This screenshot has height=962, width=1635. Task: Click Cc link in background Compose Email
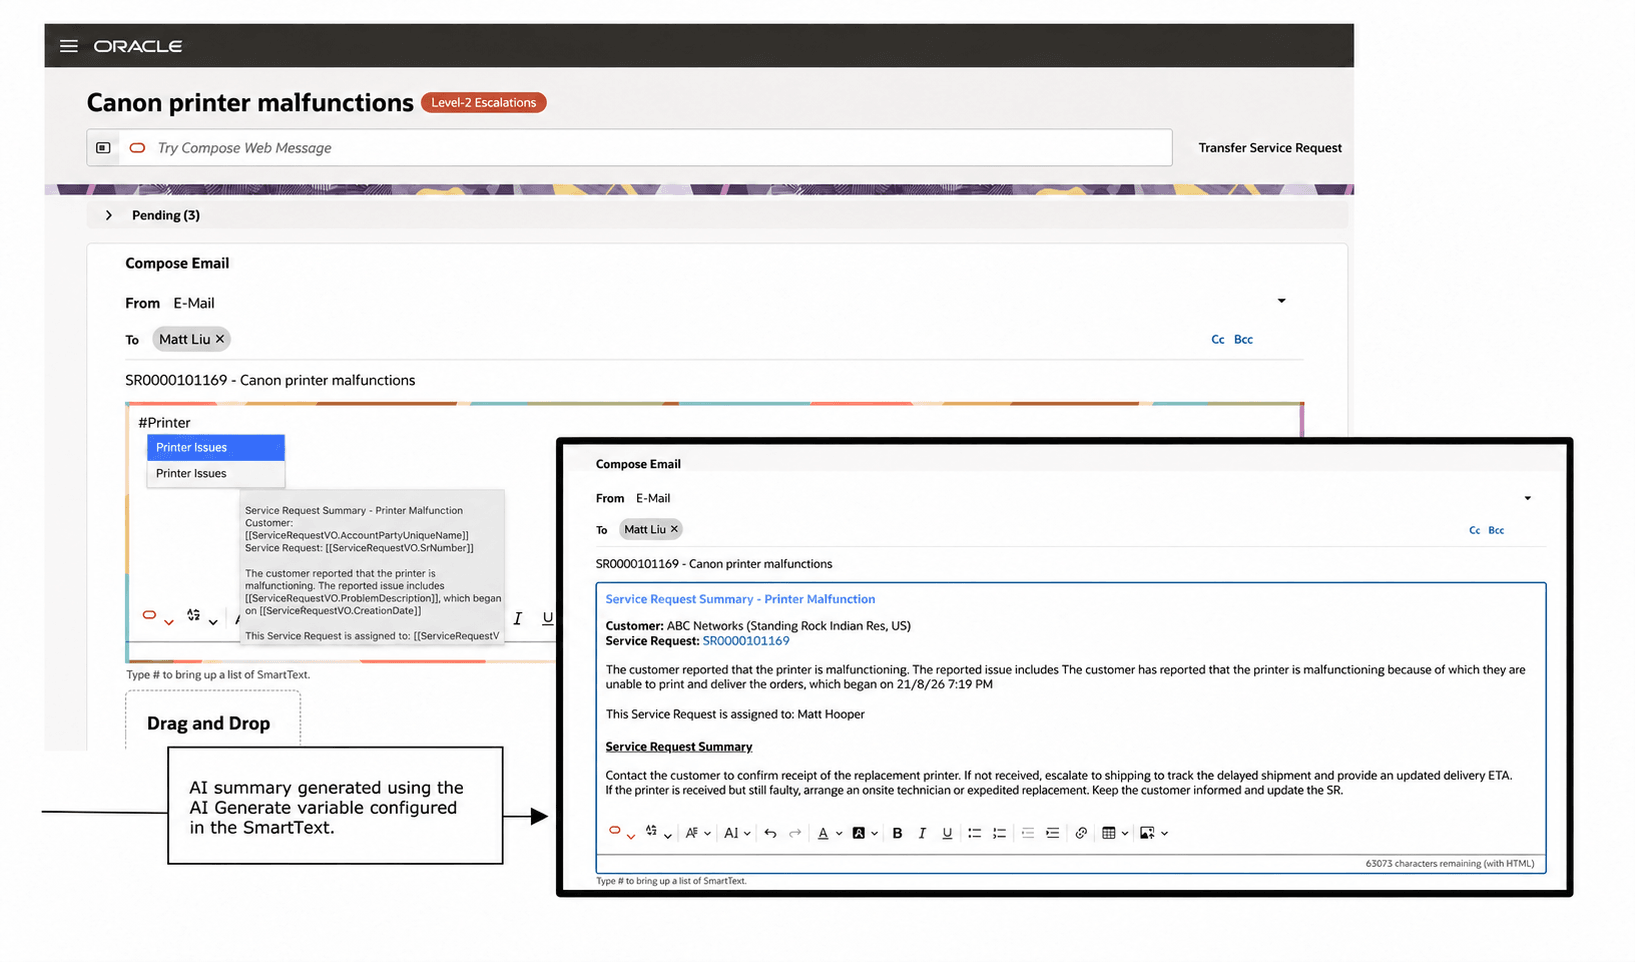point(1218,340)
